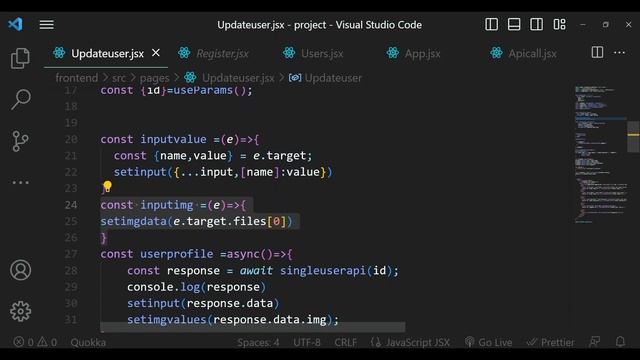Open the Search view in activity bar

tap(20, 99)
